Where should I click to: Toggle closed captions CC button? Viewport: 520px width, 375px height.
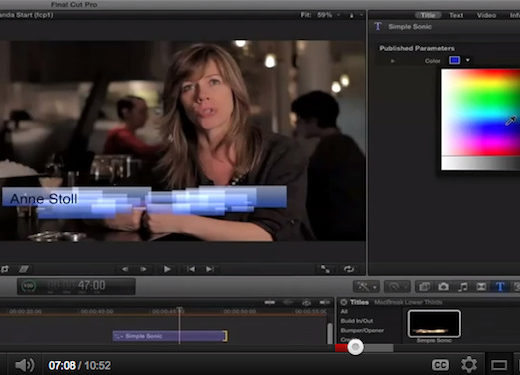point(440,365)
